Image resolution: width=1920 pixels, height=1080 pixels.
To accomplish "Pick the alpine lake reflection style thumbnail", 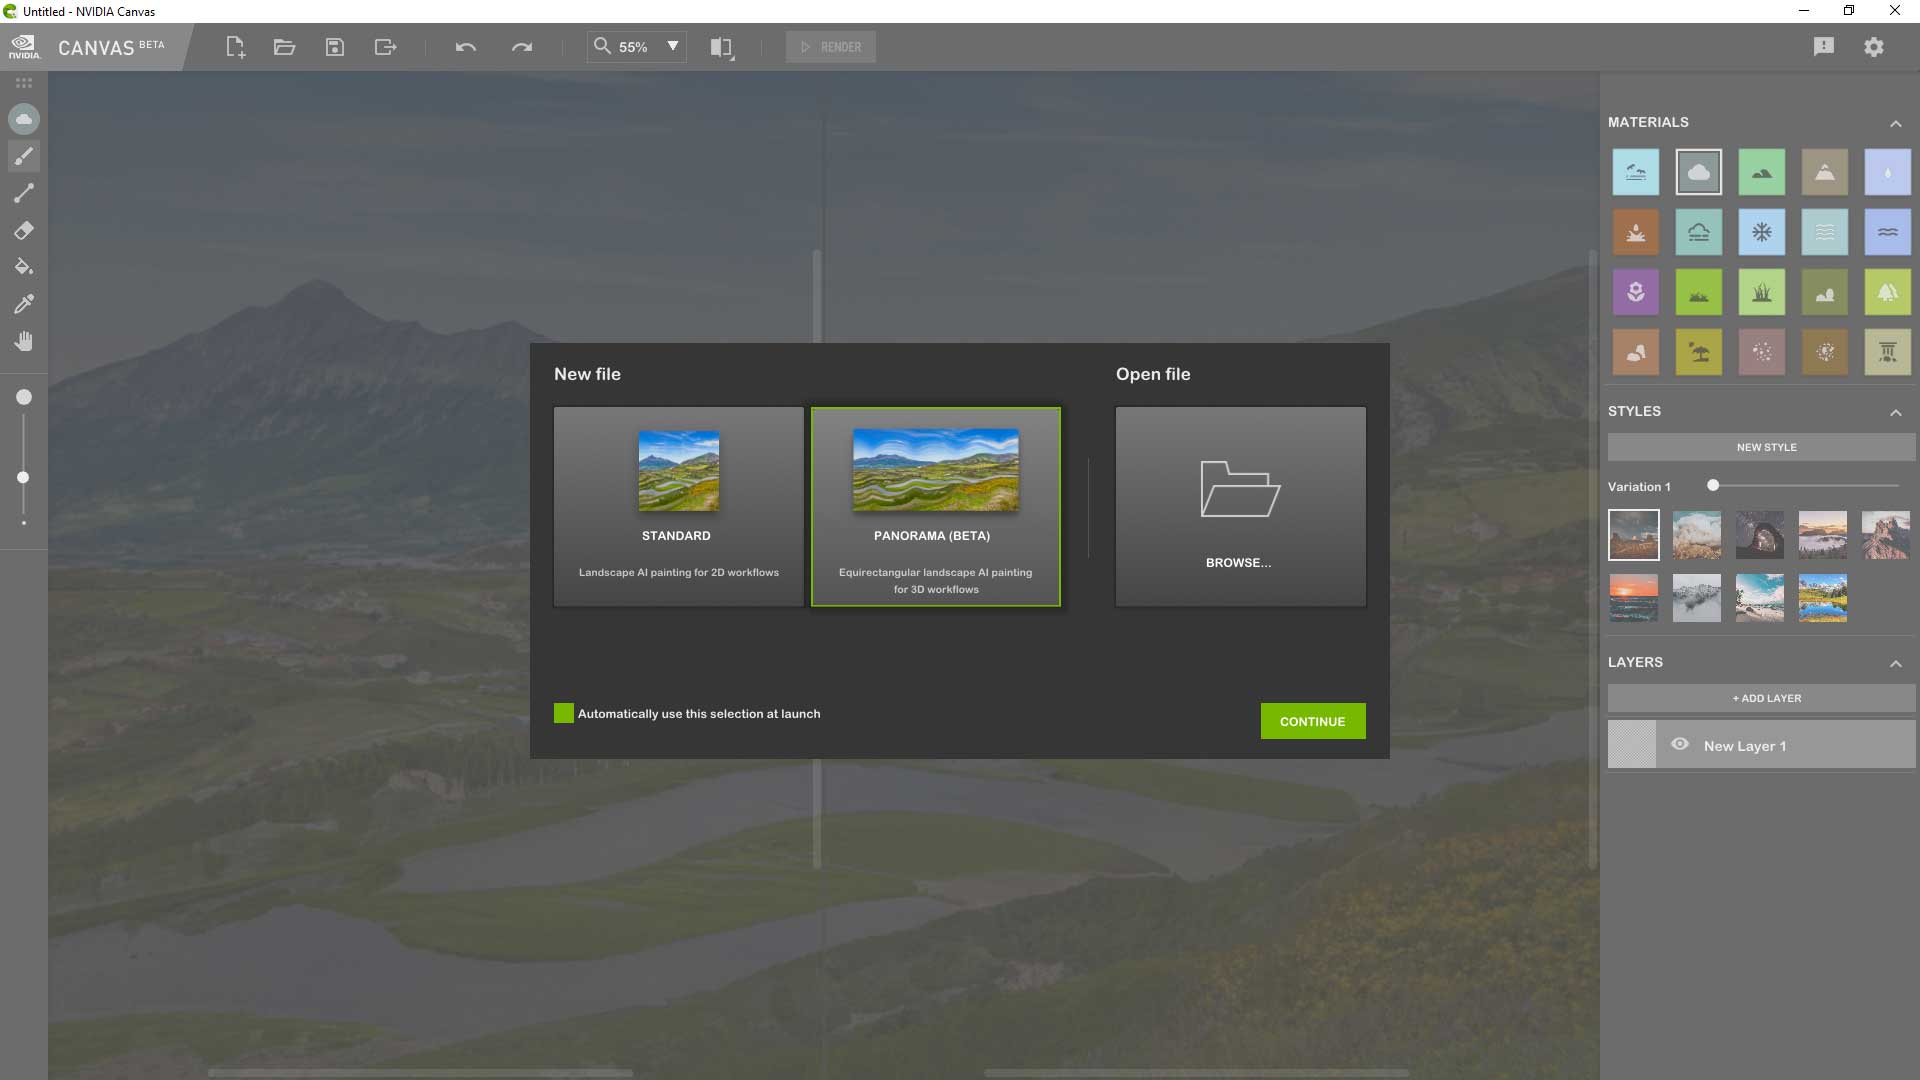I will point(1823,598).
